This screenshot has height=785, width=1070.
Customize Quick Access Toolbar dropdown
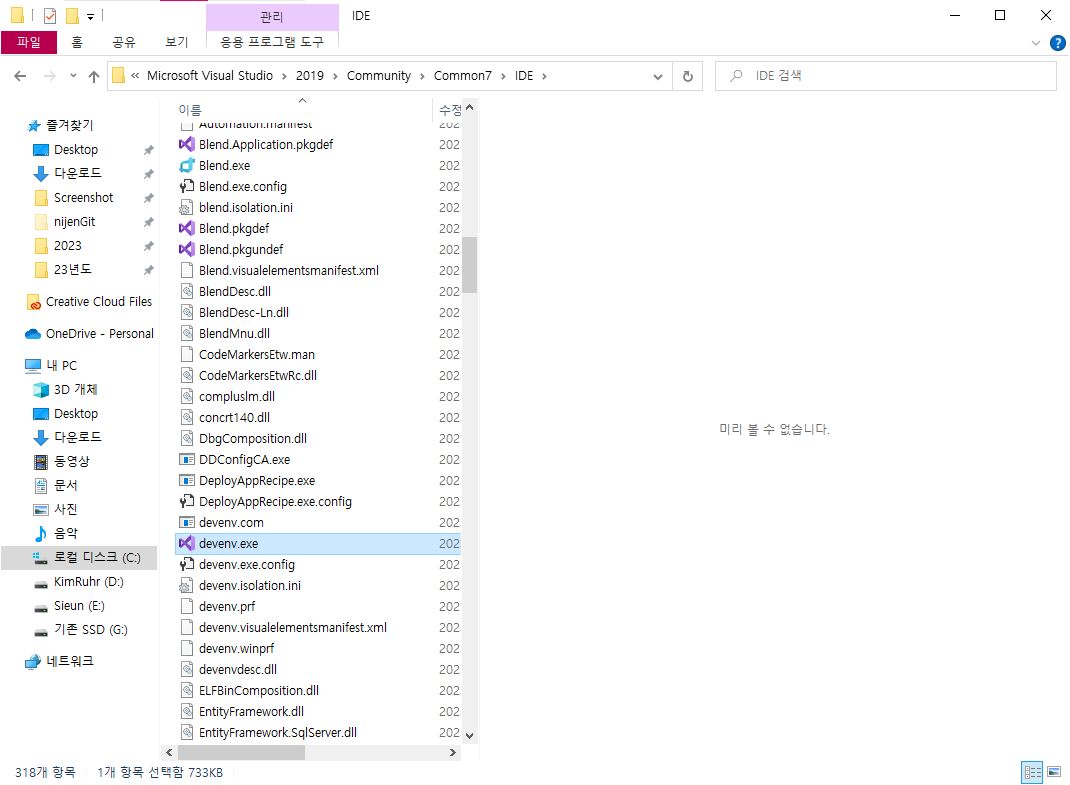[x=90, y=16]
